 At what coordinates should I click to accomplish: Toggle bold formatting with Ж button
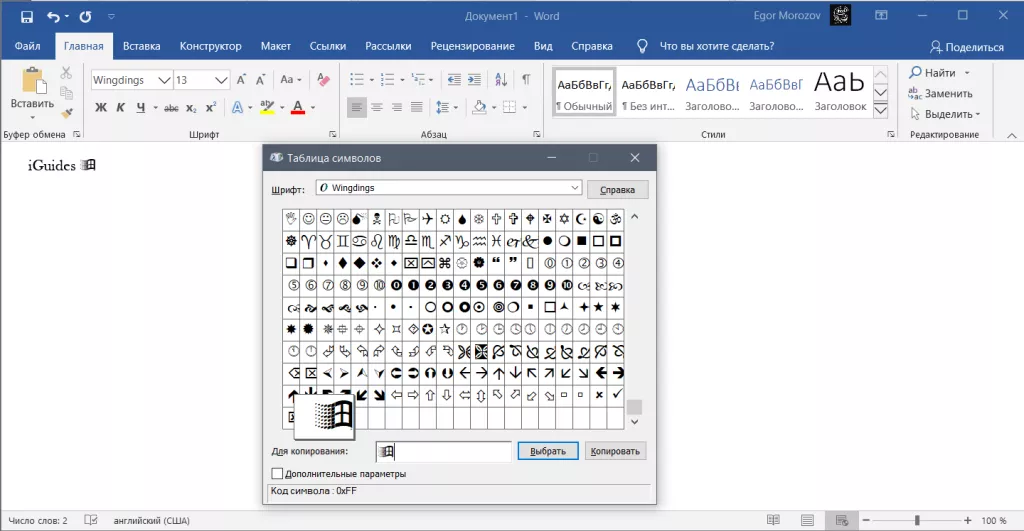101,108
